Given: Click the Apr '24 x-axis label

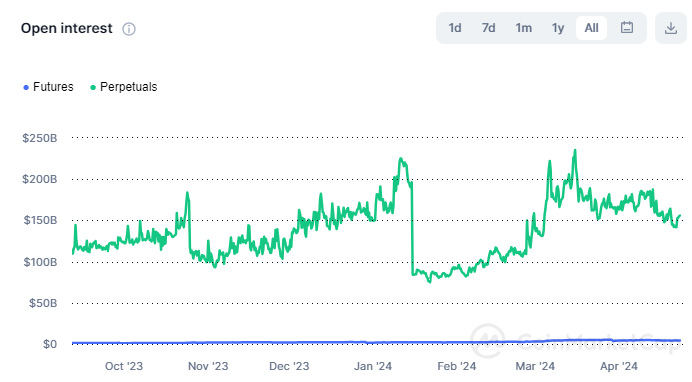Looking at the screenshot, I should point(619,366).
